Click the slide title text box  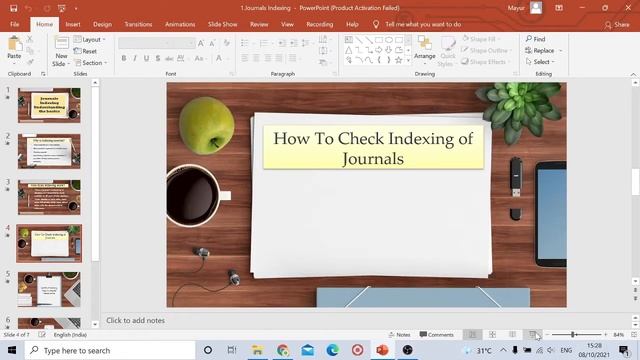pos(373,148)
